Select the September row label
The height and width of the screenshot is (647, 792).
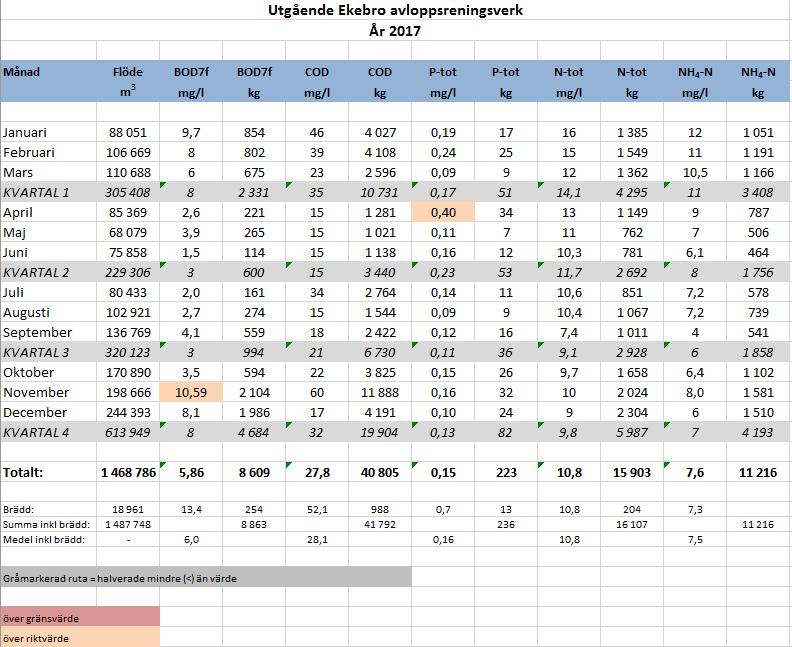(x=37, y=333)
